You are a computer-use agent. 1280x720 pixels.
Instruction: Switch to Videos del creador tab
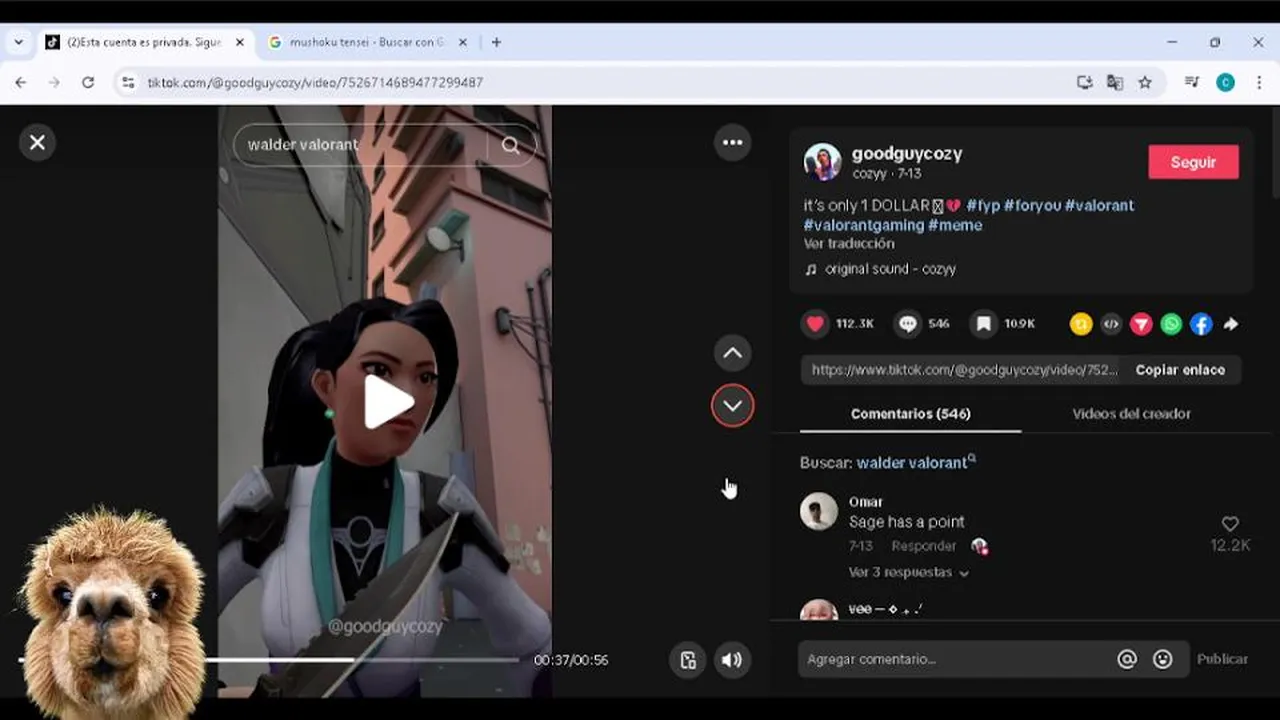point(1131,414)
